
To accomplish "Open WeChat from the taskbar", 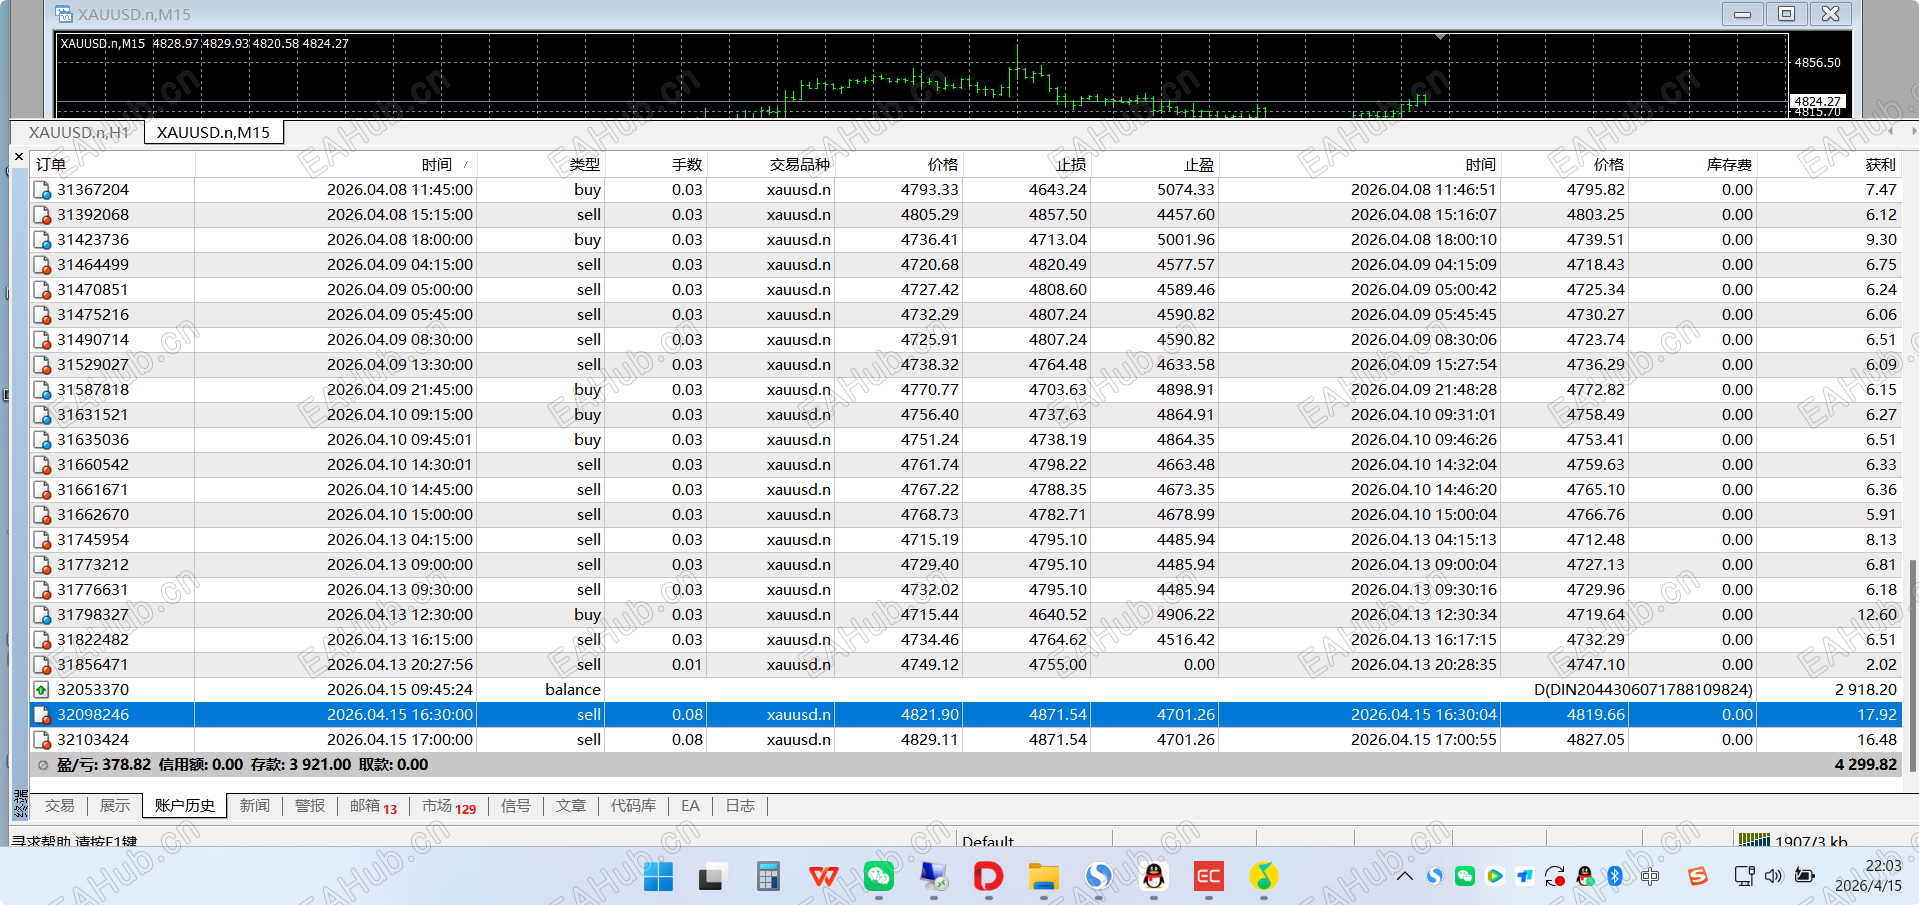I will [x=878, y=877].
